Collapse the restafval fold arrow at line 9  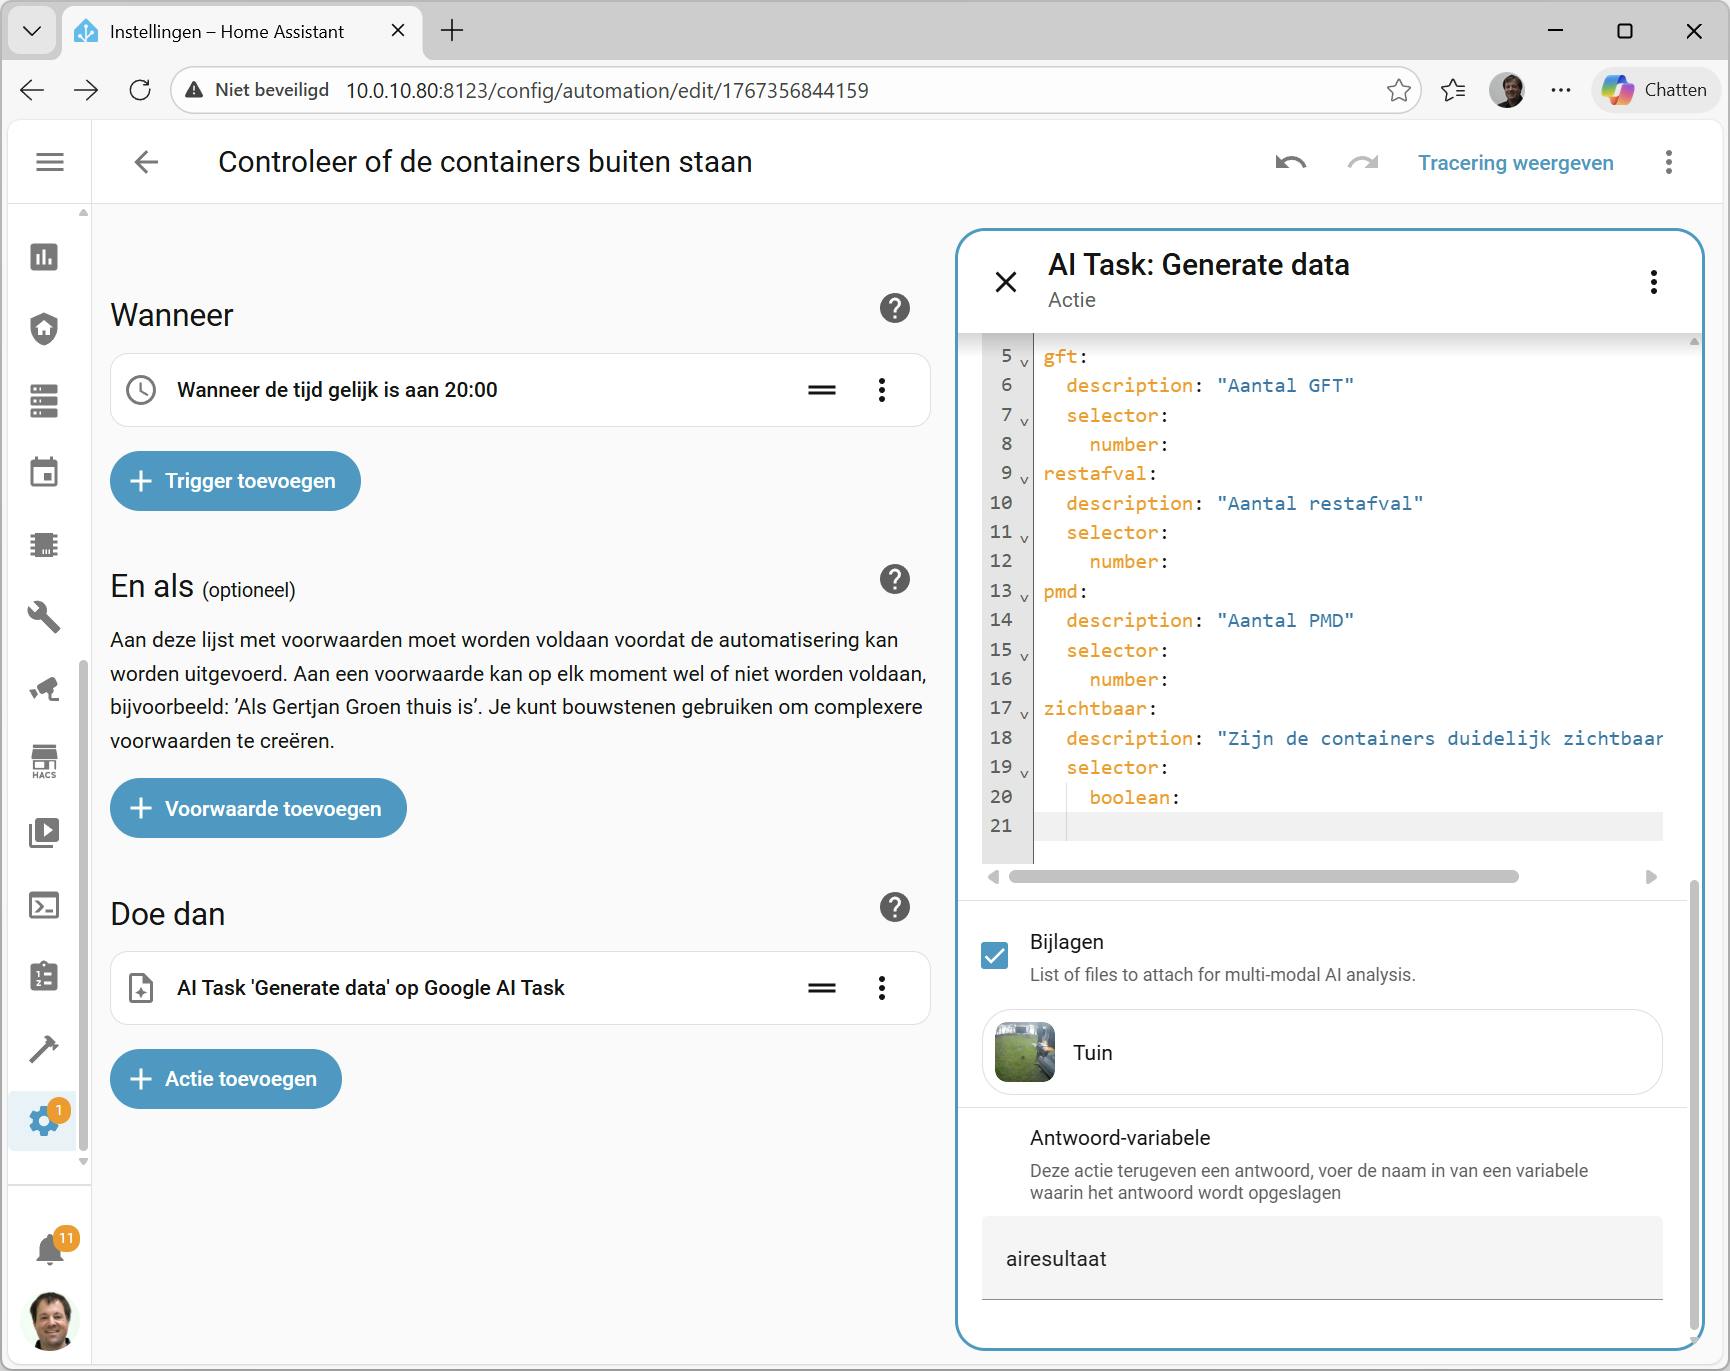(x=1024, y=478)
